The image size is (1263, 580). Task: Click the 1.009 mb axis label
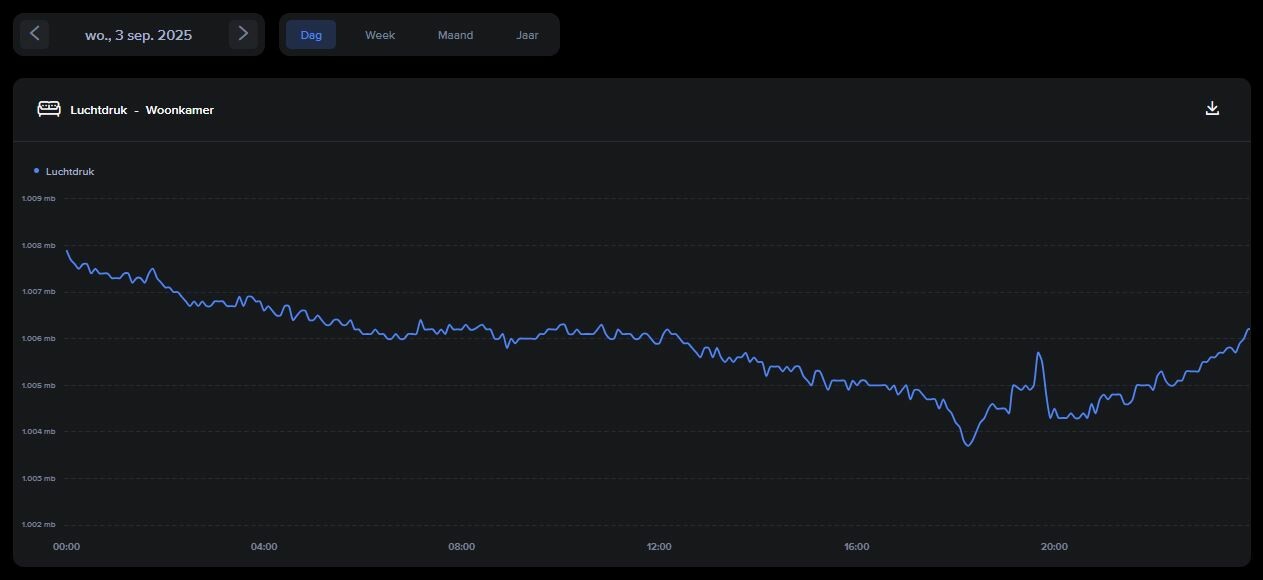[x=39, y=198]
